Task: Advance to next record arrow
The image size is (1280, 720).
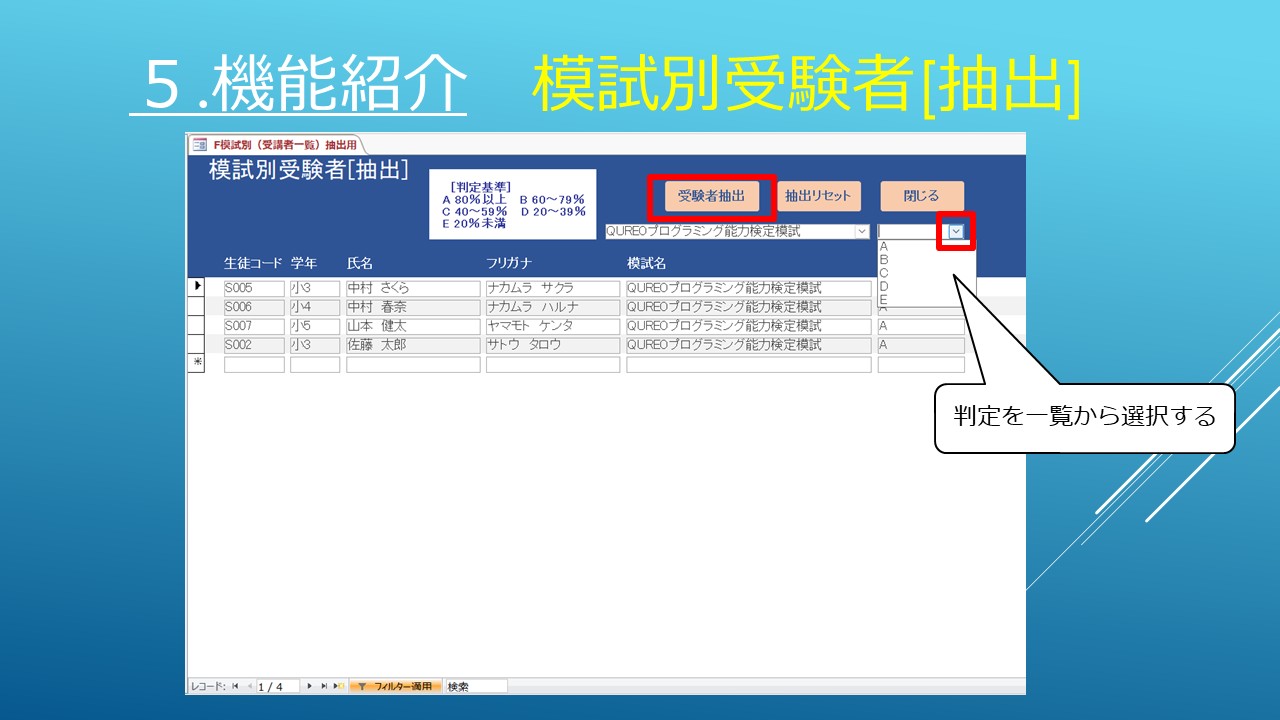Action: (x=310, y=686)
